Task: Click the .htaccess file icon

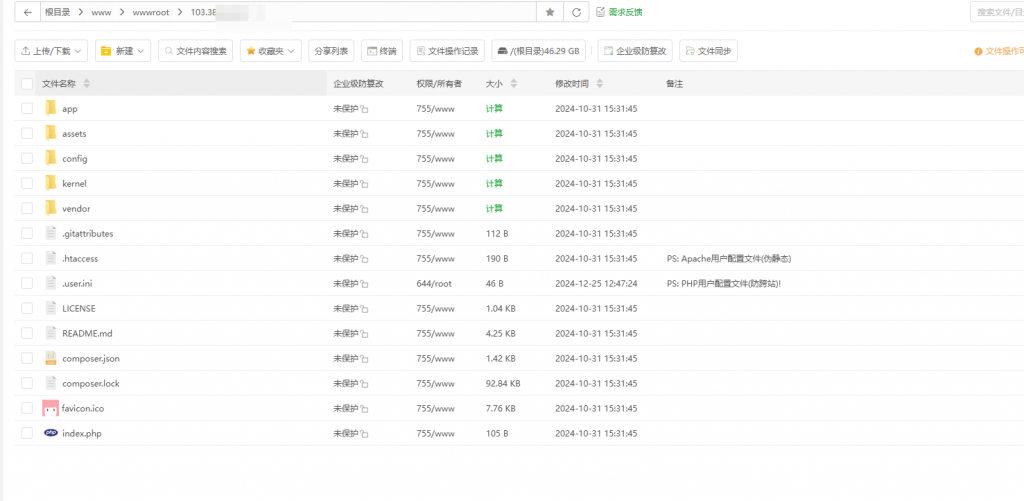Action: point(51,258)
